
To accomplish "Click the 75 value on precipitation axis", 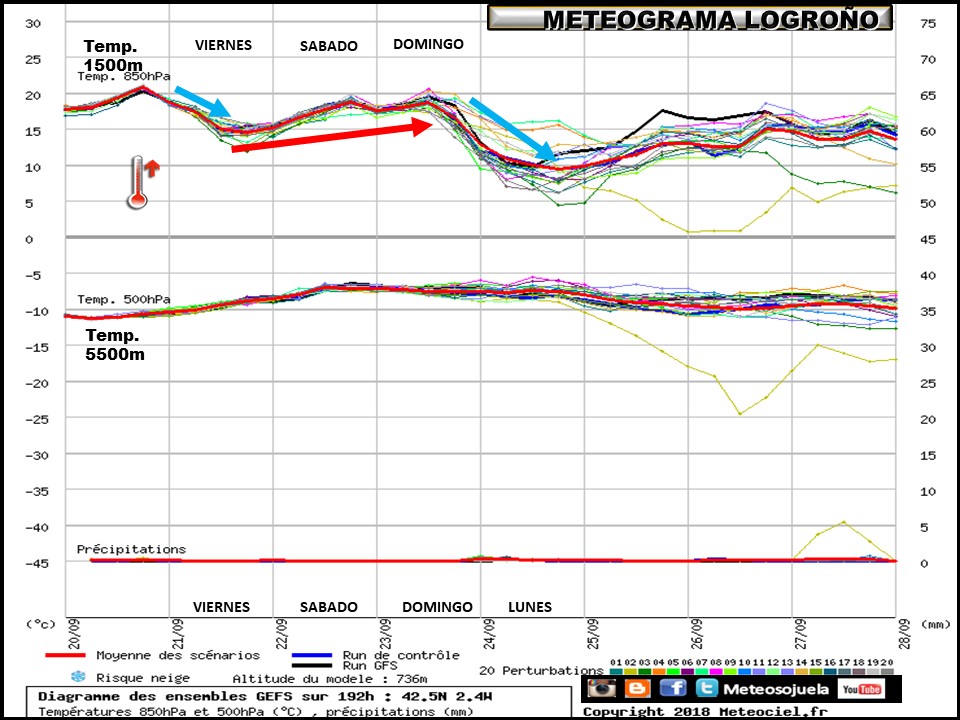I will (x=928, y=23).
